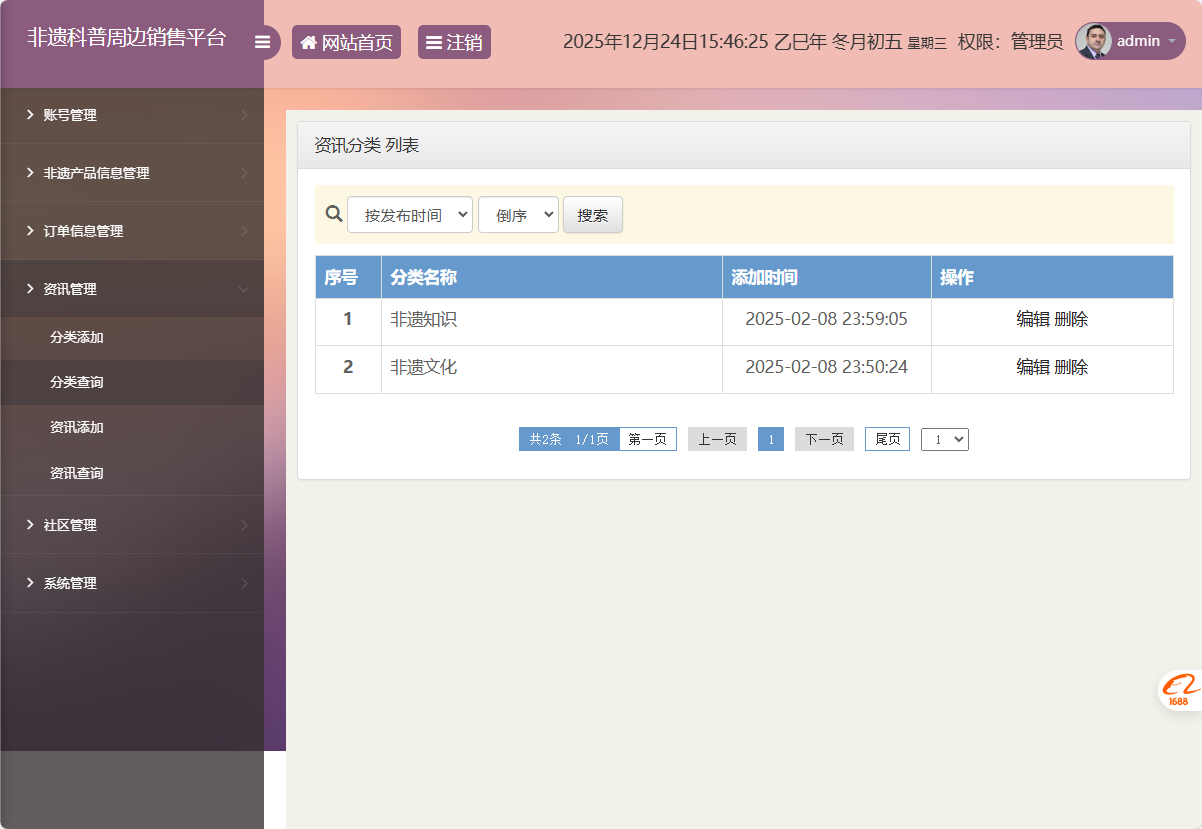The width and height of the screenshot is (1202, 829).
Task: Delete the 非遗文化 category
Action: (1071, 367)
